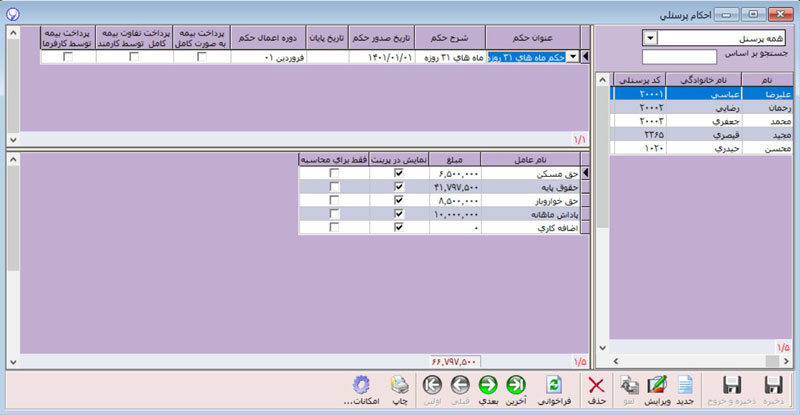Open the همه پرسنل dropdown

[649, 38]
